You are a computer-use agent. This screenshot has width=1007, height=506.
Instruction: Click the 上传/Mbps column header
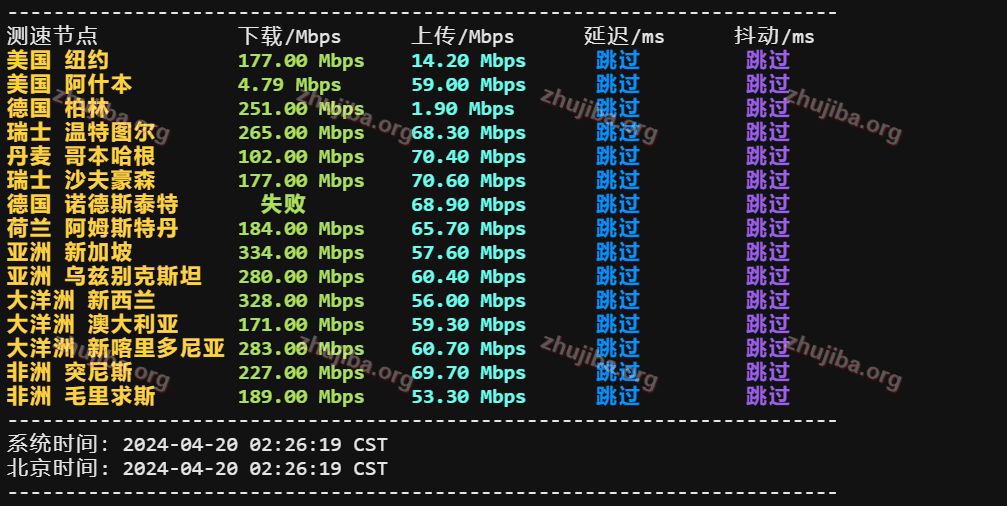[462, 36]
